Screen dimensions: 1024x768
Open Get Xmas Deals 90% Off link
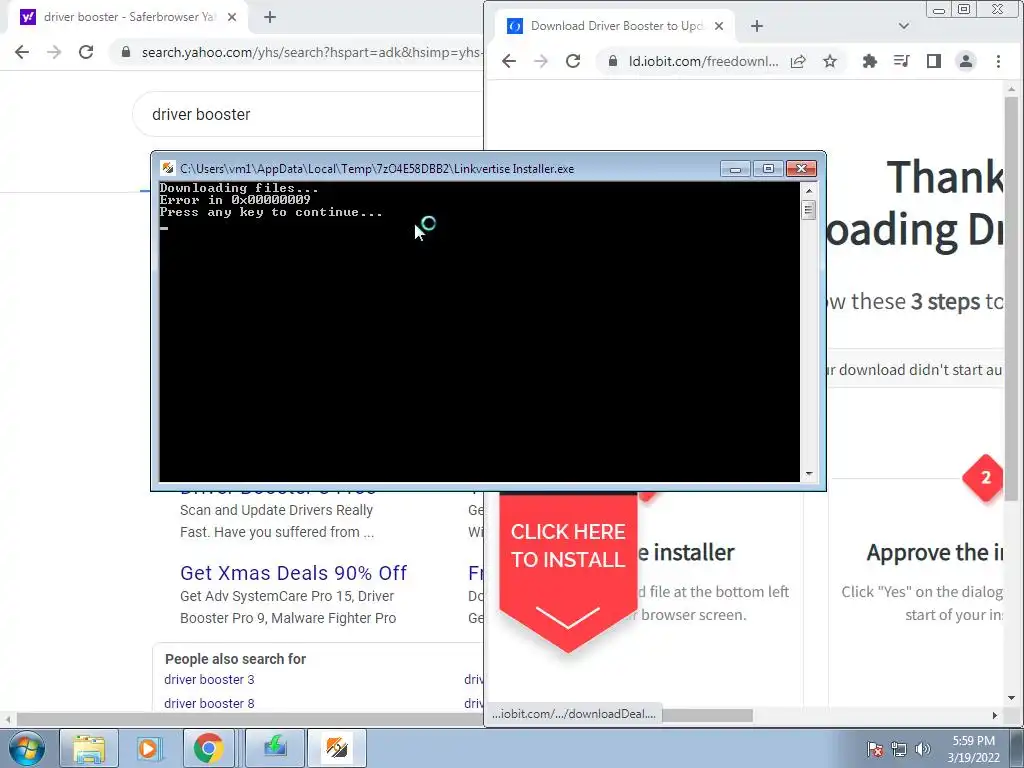pyautogui.click(x=293, y=573)
